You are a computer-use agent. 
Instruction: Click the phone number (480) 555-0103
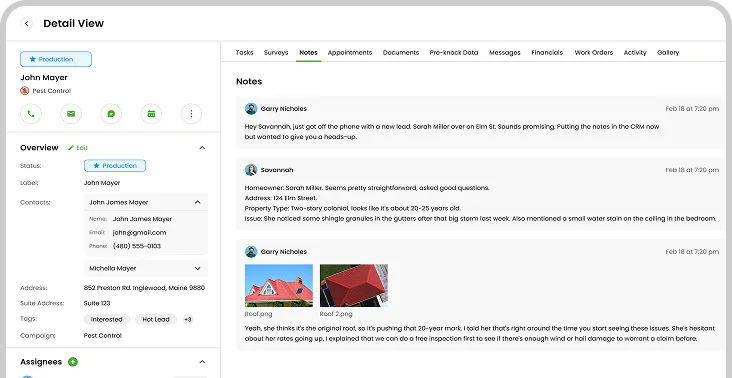click(137, 246)
